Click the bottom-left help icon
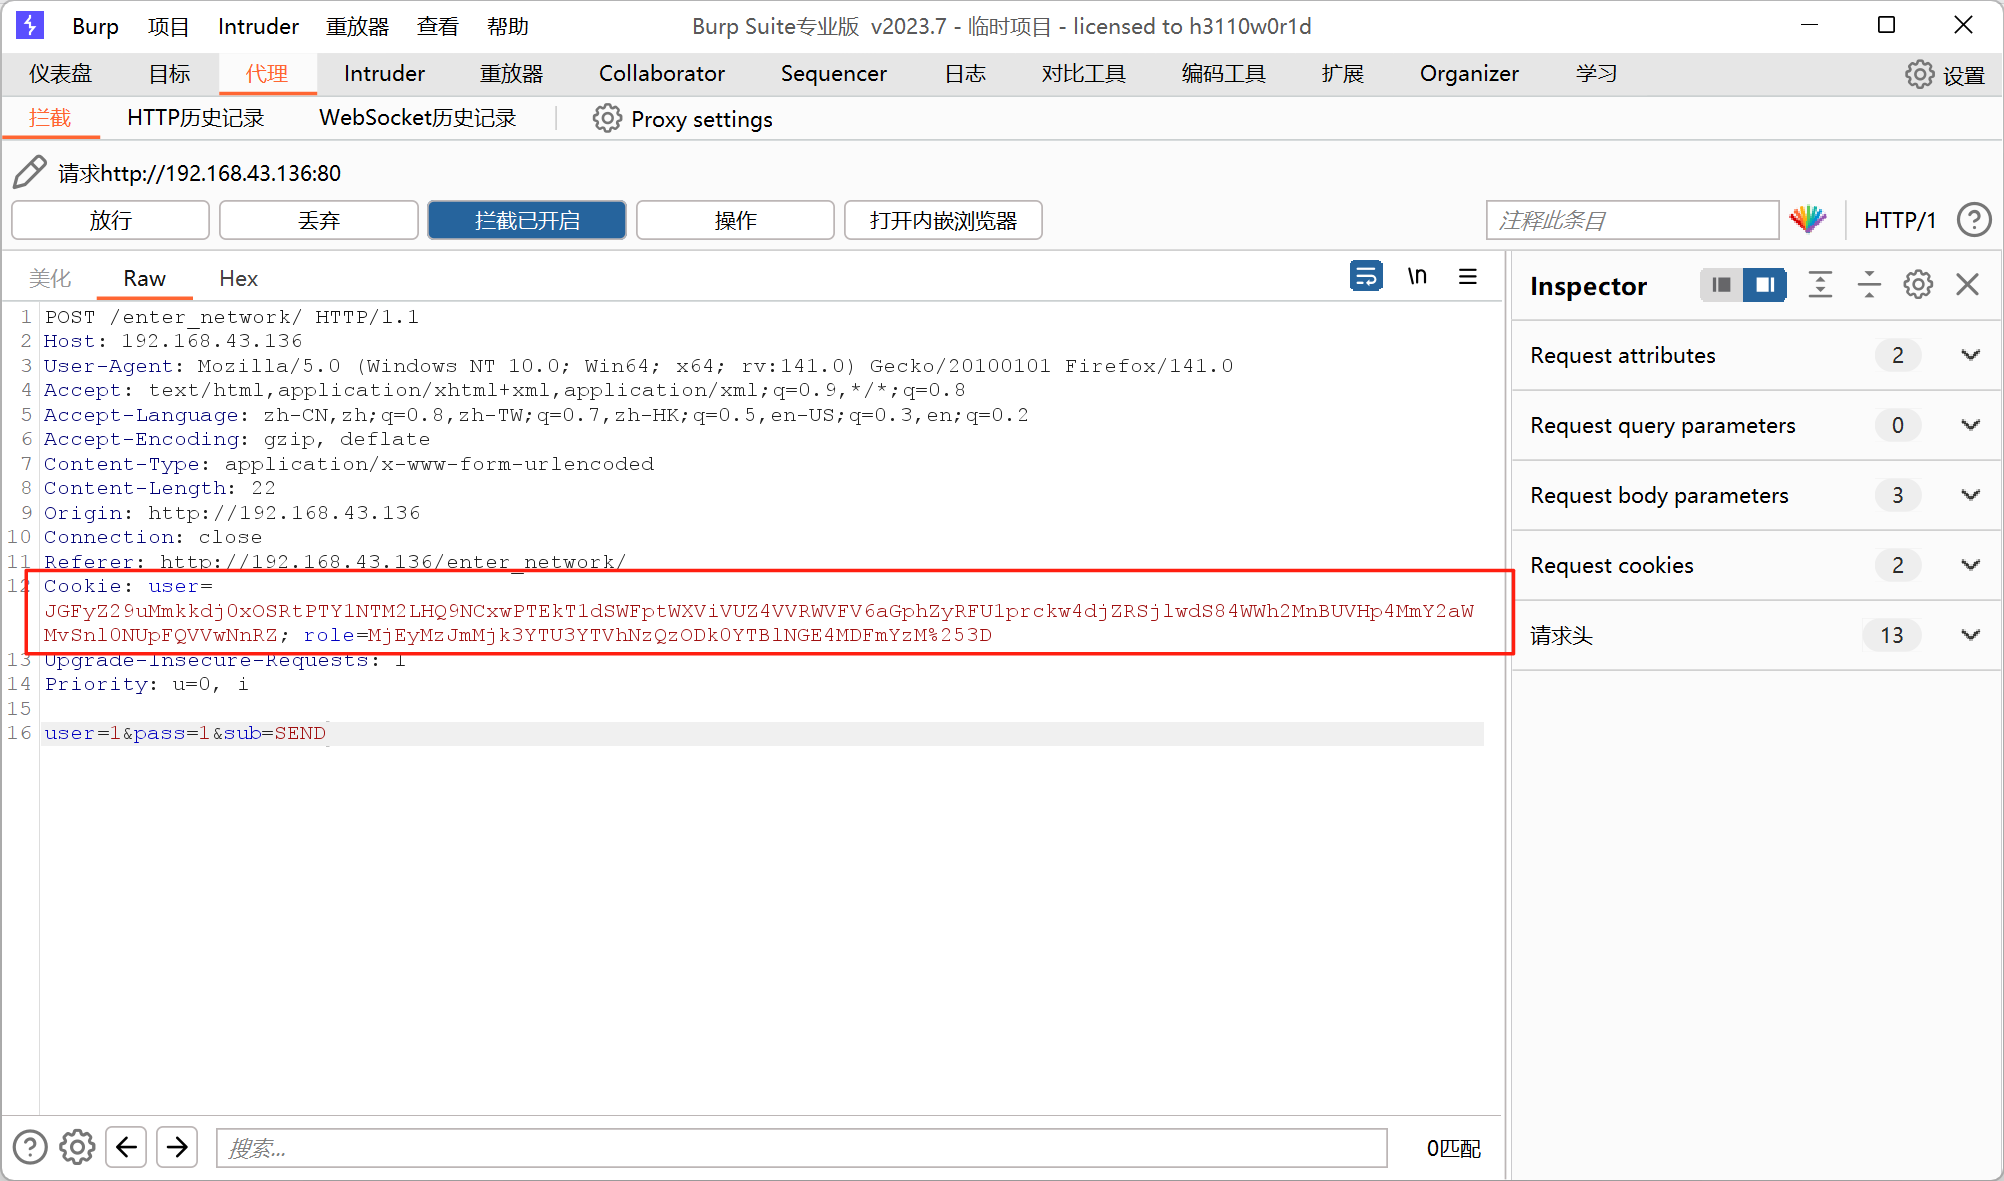Screen dimensions: 2004x1181 pyautogui.click(x=30, y=1147)
